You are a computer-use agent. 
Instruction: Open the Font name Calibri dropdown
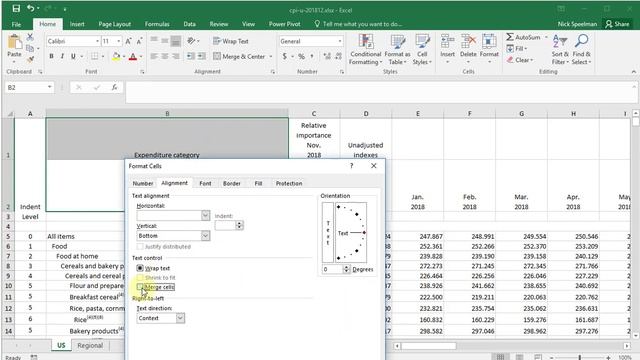click(98, 41)
